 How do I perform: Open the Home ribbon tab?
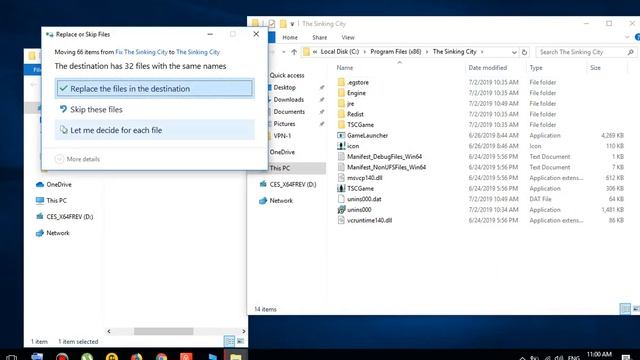290,37
